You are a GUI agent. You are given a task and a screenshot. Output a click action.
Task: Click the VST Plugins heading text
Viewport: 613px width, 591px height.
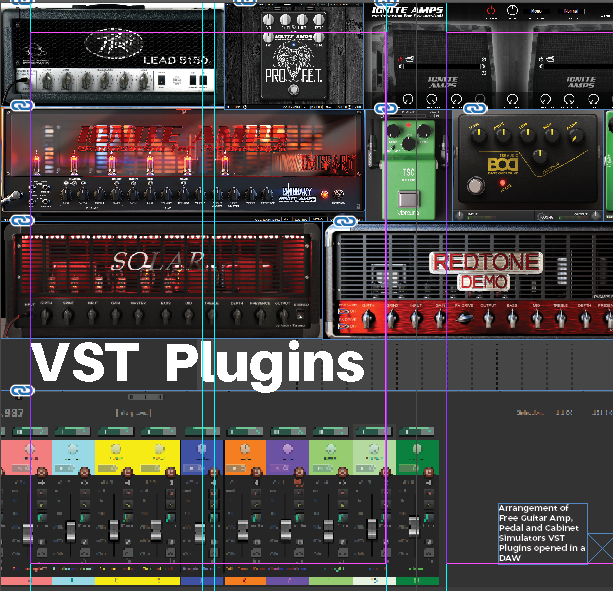[x=197, y=365]
